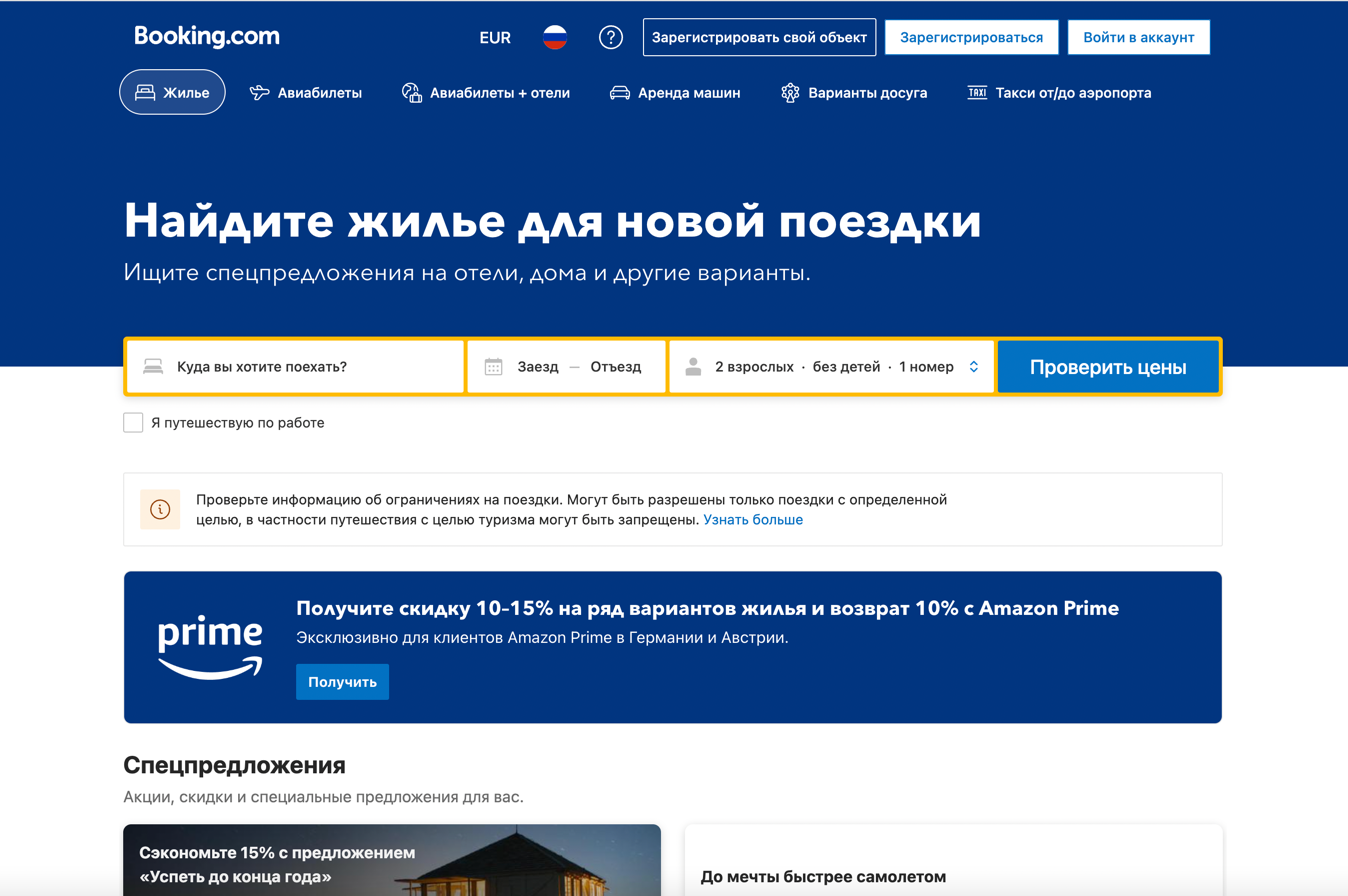Expand the guests and rooms selector arrows

coord(973,367)
